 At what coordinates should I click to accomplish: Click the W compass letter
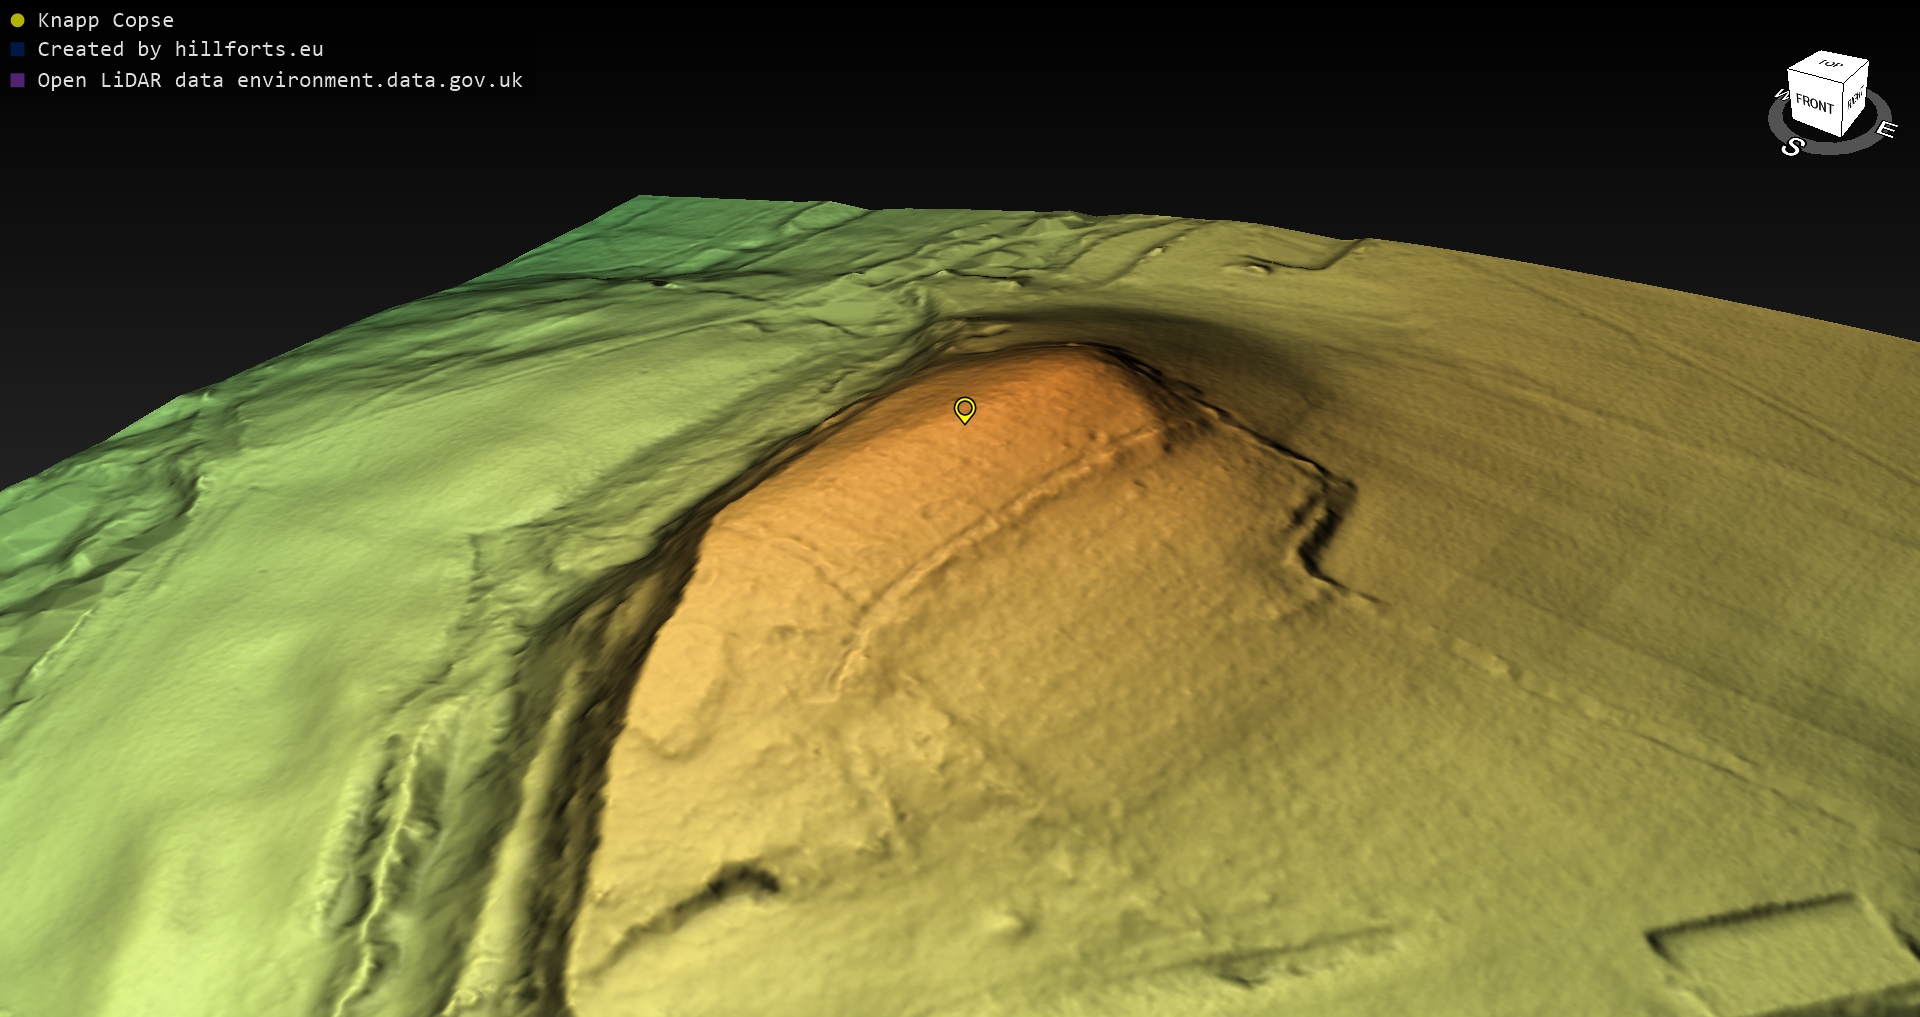coord(1780,96)
